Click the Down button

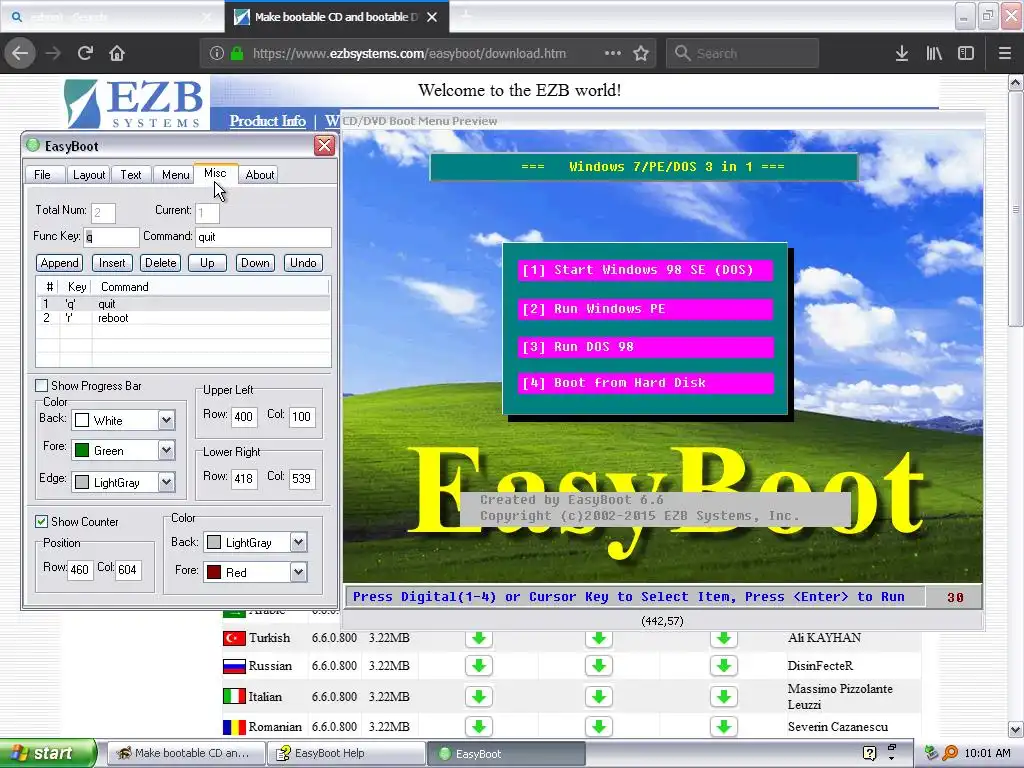click(x=255, y=263)
